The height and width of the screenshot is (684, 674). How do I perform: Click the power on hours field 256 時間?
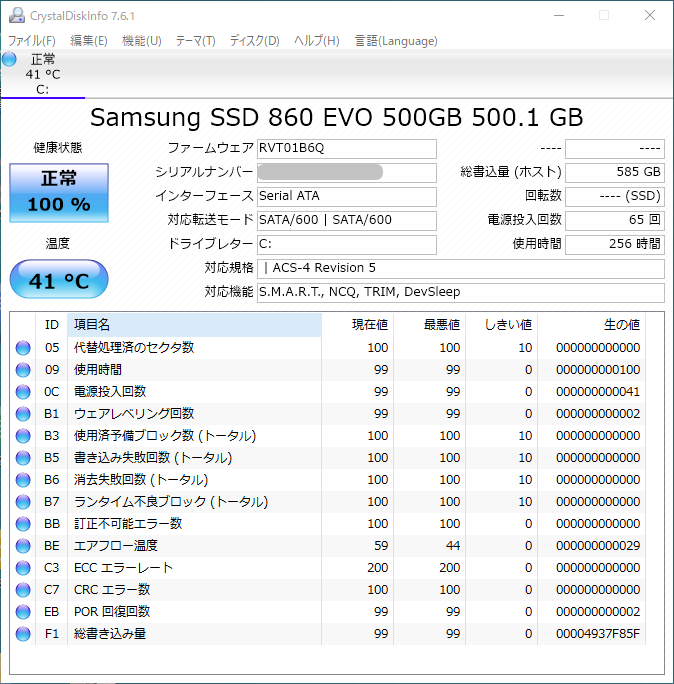615,245
